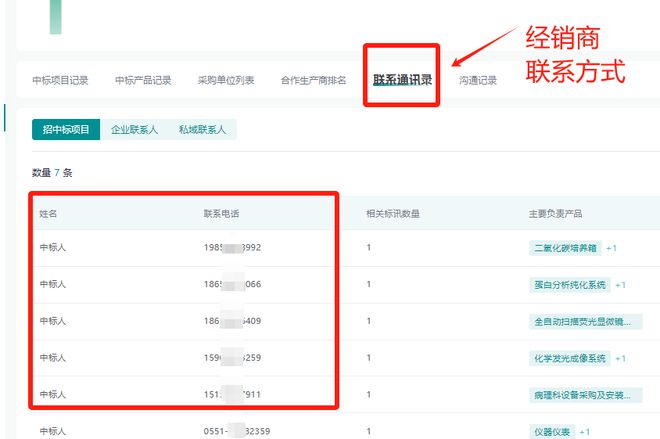
Task: Select the 合作生产商排名 tab
Action: tap(314, 80)
